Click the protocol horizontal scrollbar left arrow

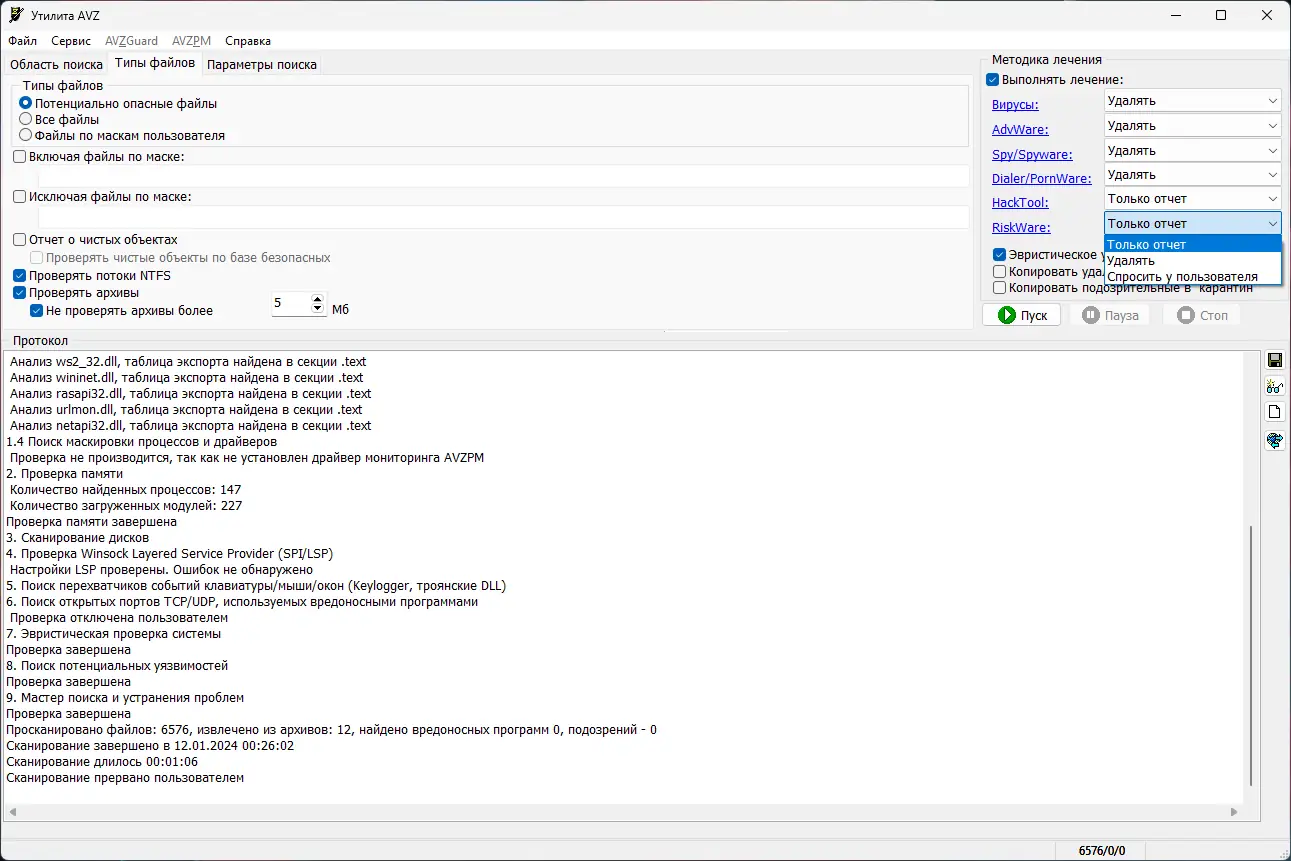click(x=13, y=813)
